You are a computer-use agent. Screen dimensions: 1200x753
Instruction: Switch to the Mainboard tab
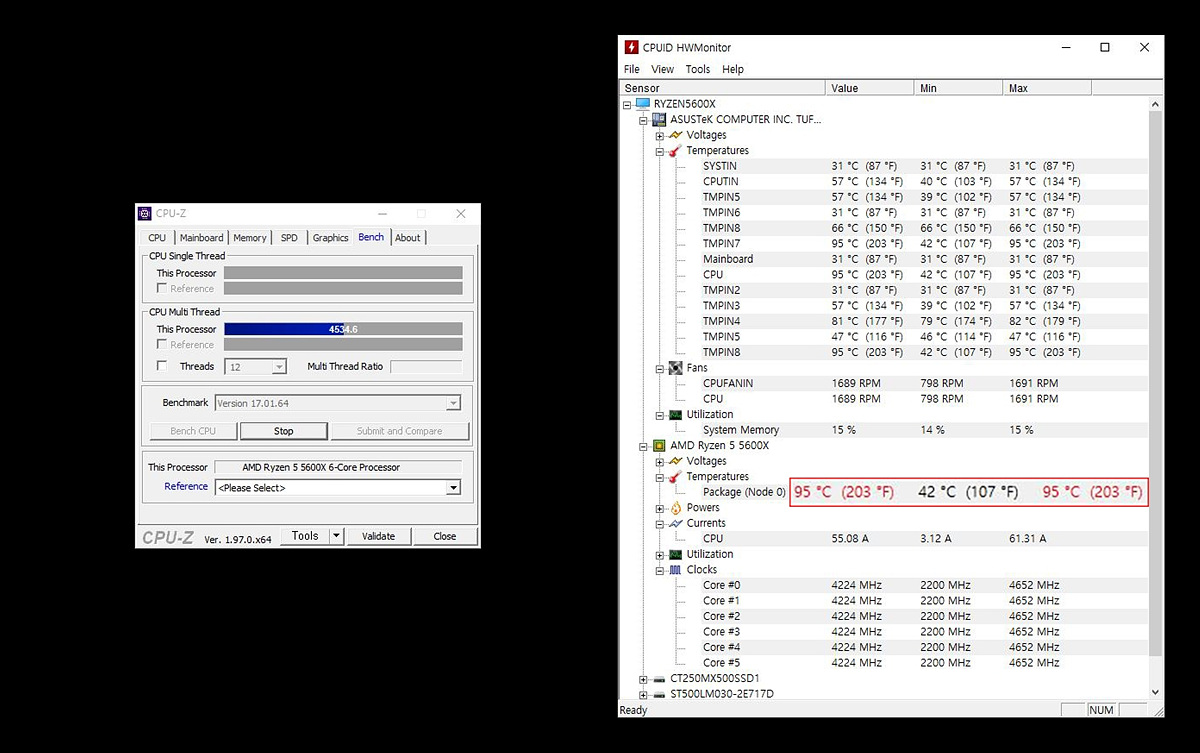click(x=202, y=238)
